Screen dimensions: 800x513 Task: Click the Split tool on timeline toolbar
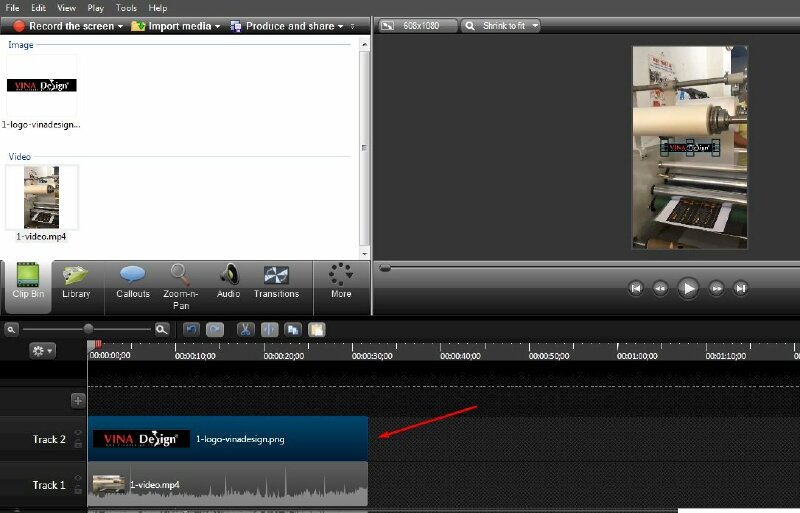269,329
